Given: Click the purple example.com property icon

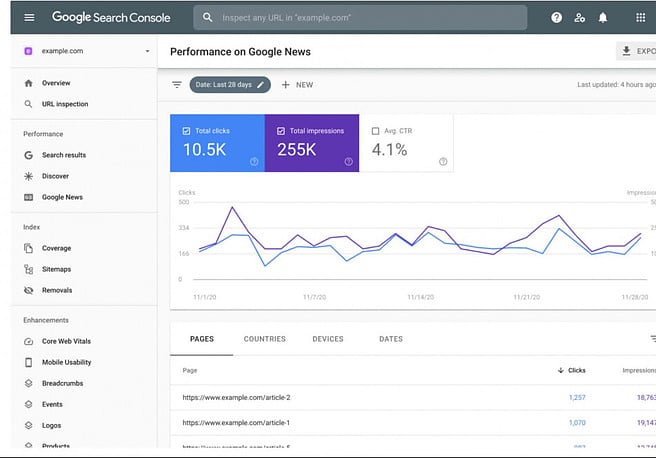Looking at the screenshot, I should click(x=28, y=51).
